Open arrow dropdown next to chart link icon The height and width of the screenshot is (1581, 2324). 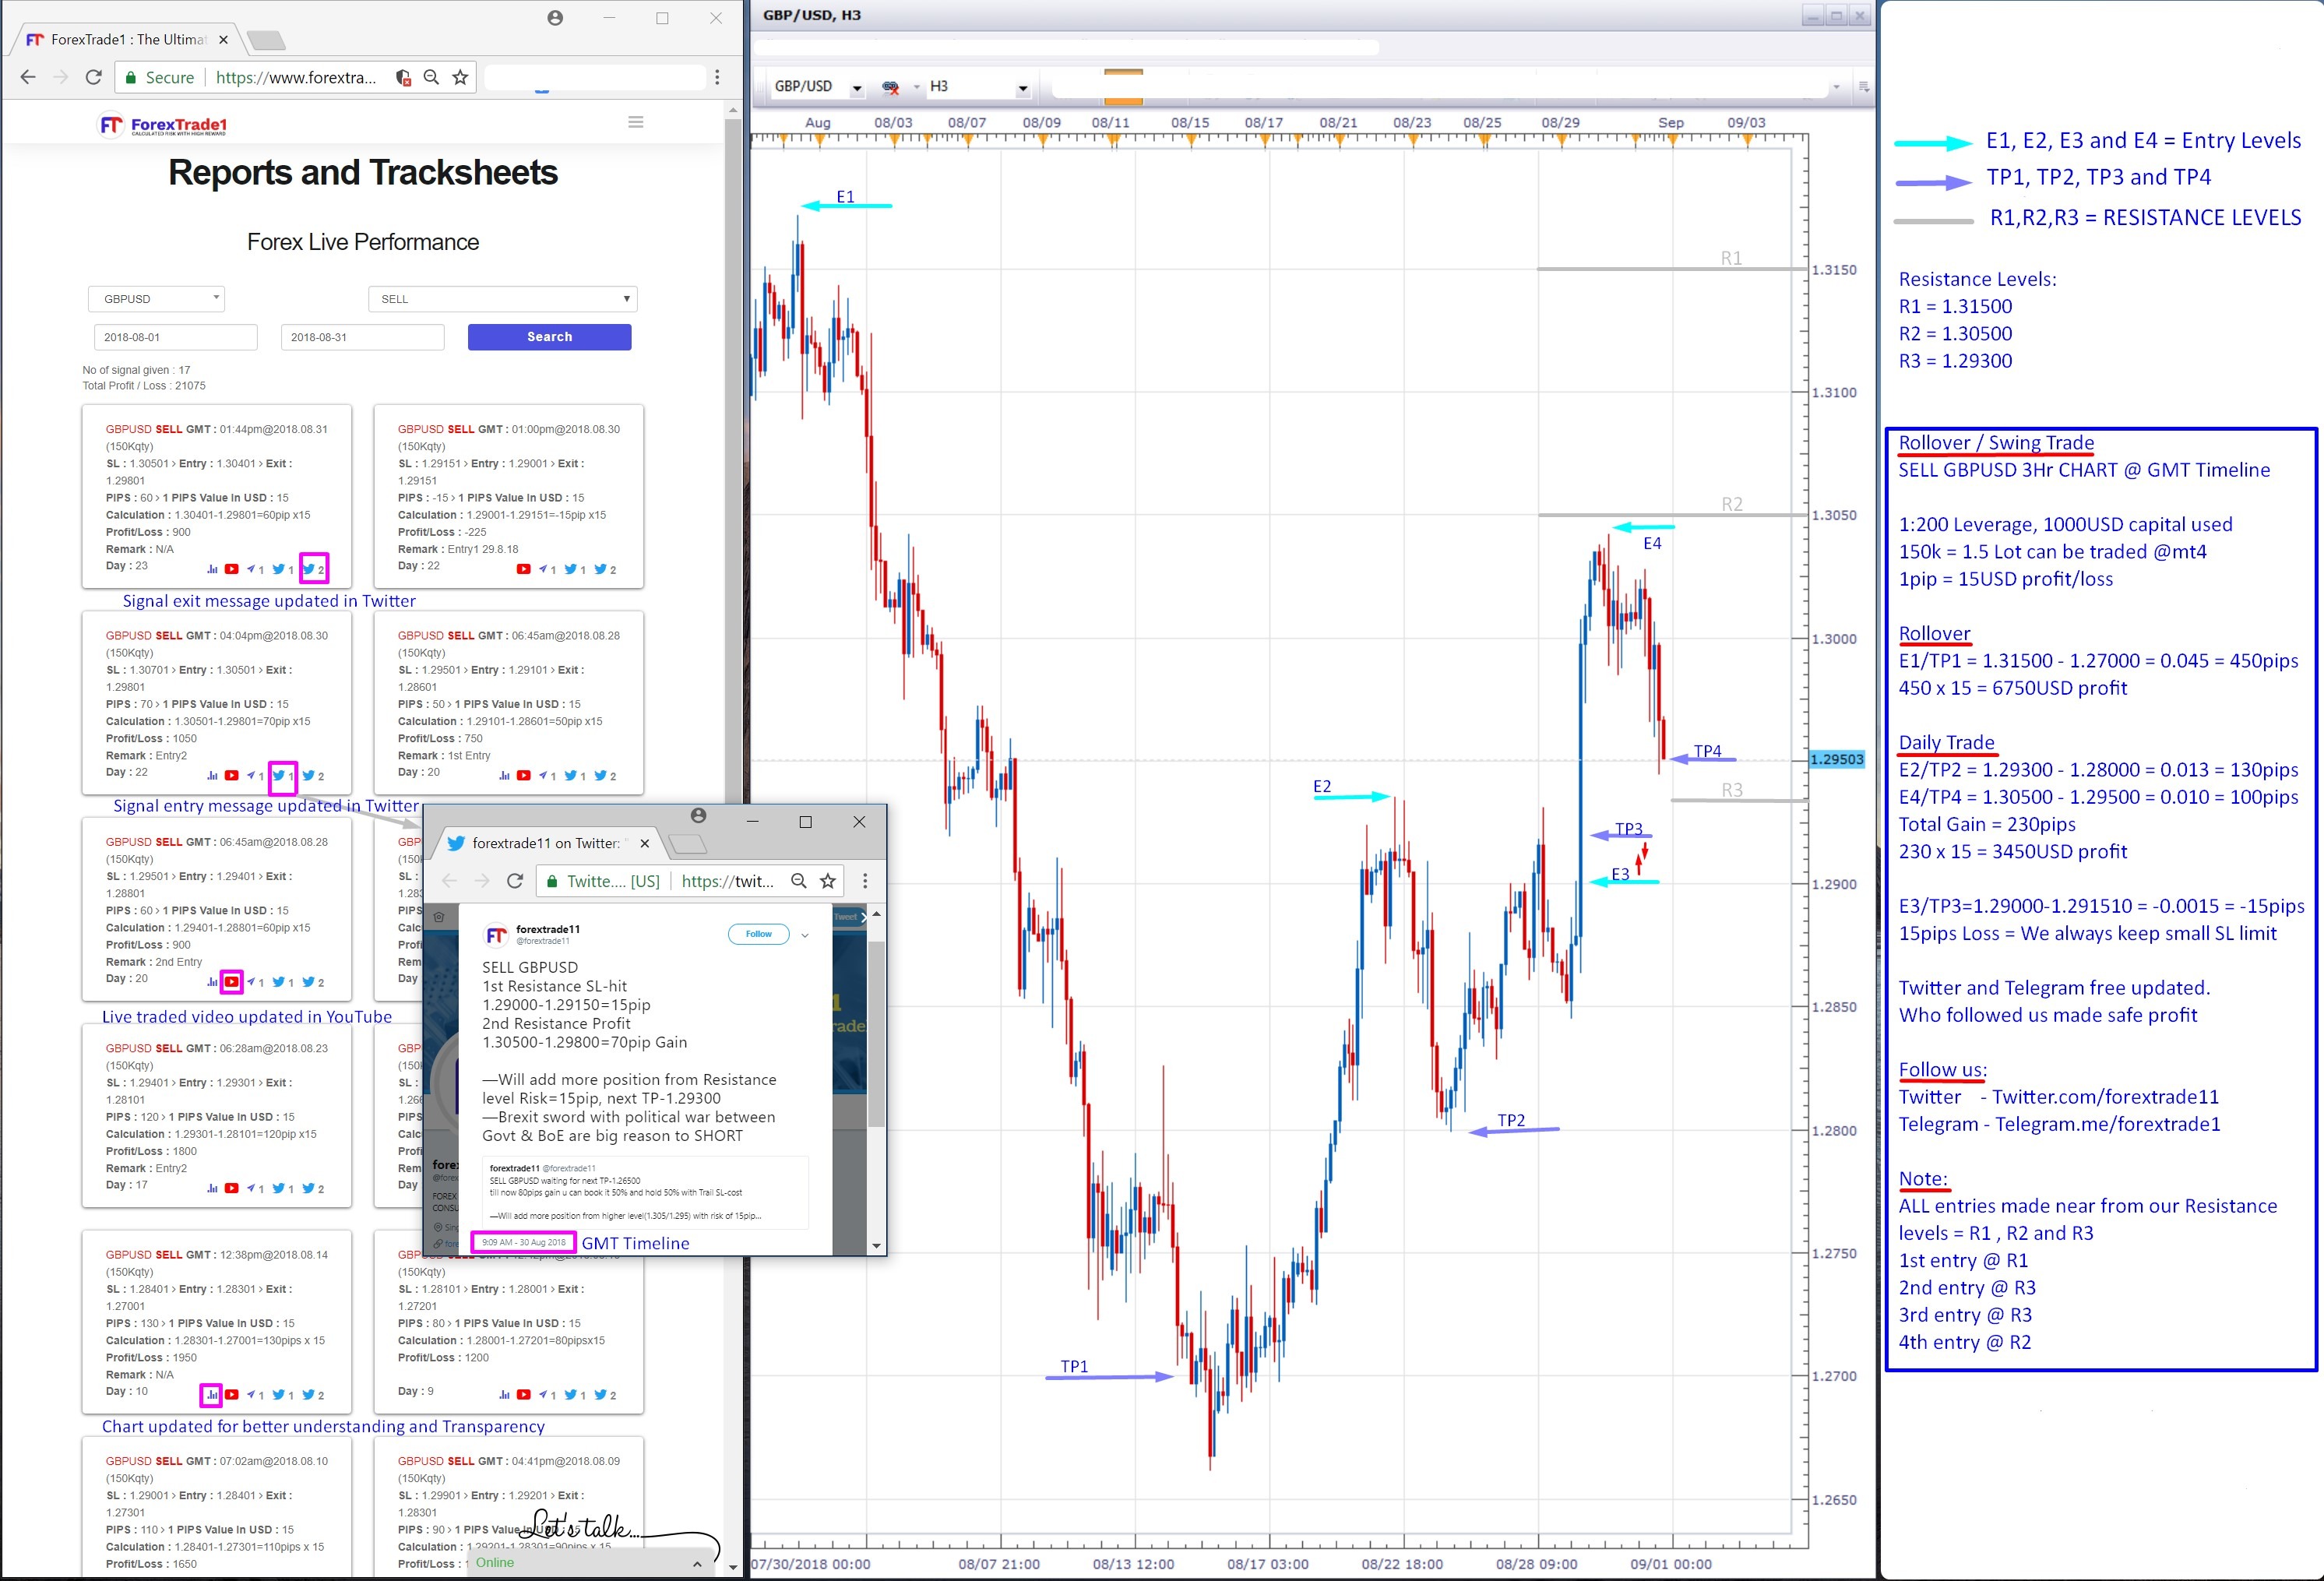click(x=916, y=87)
